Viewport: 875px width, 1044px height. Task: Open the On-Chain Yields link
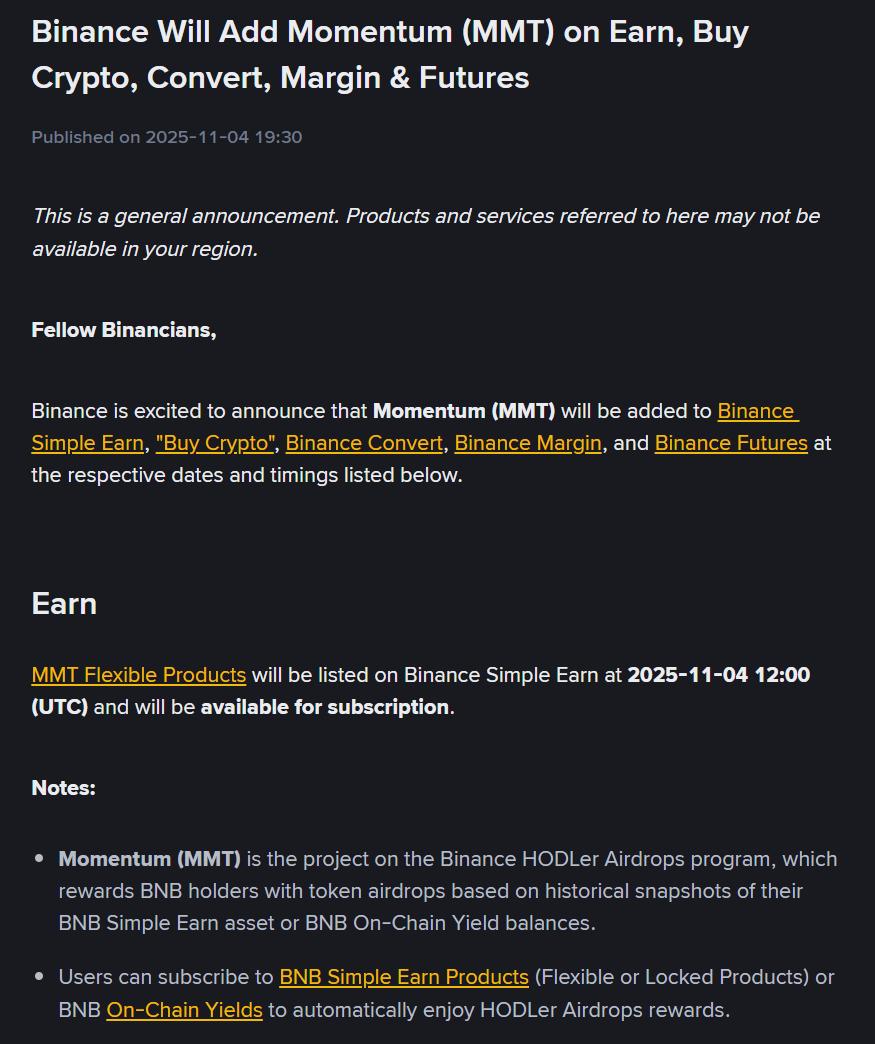184,1010
